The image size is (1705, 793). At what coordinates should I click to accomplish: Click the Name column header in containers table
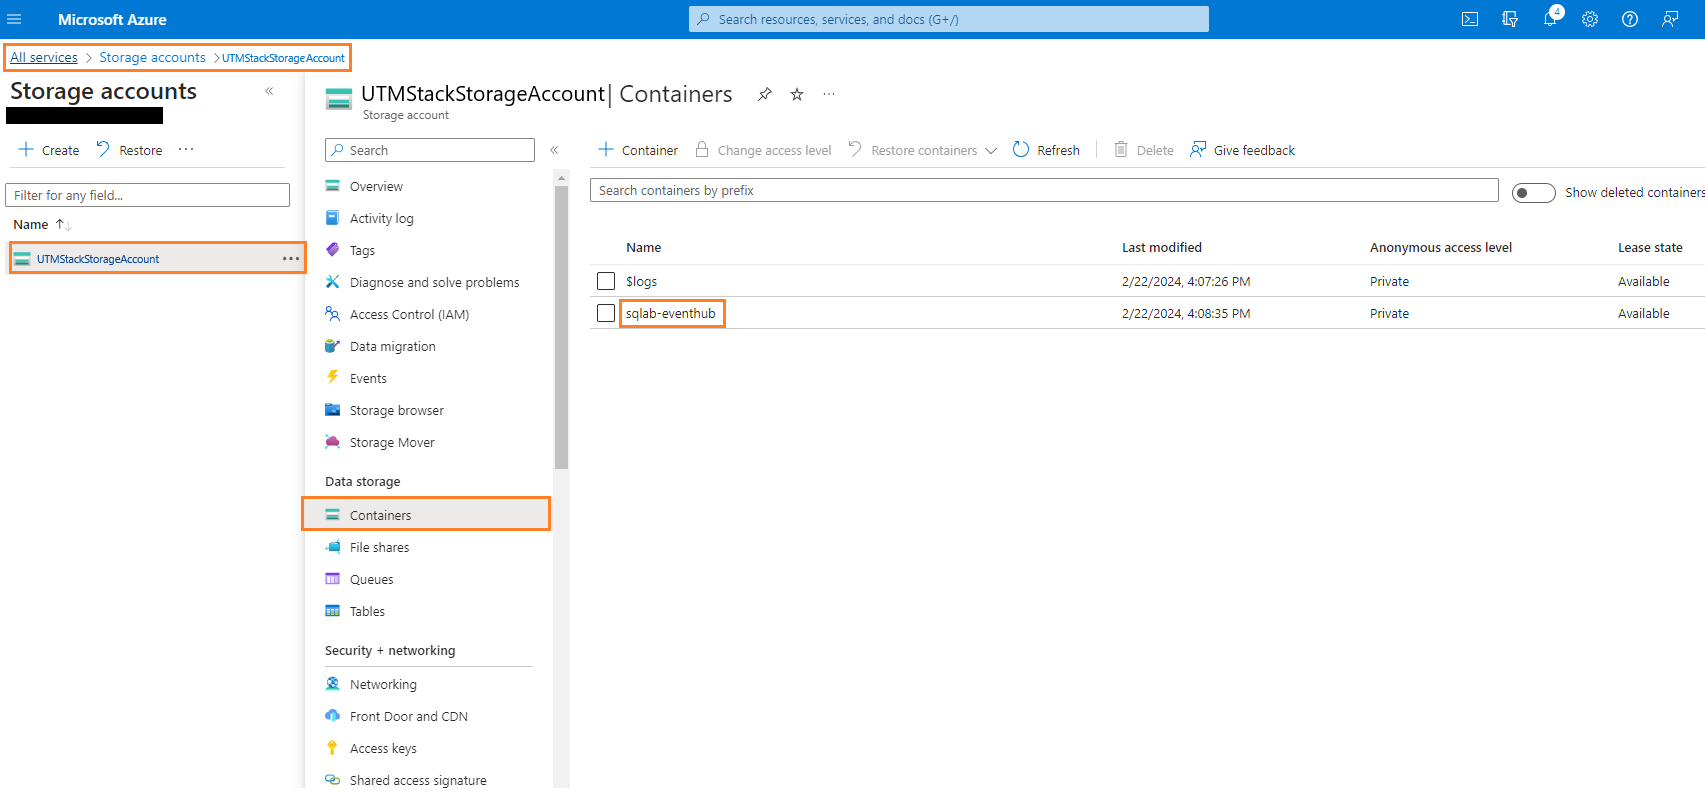tap(644, 247)
